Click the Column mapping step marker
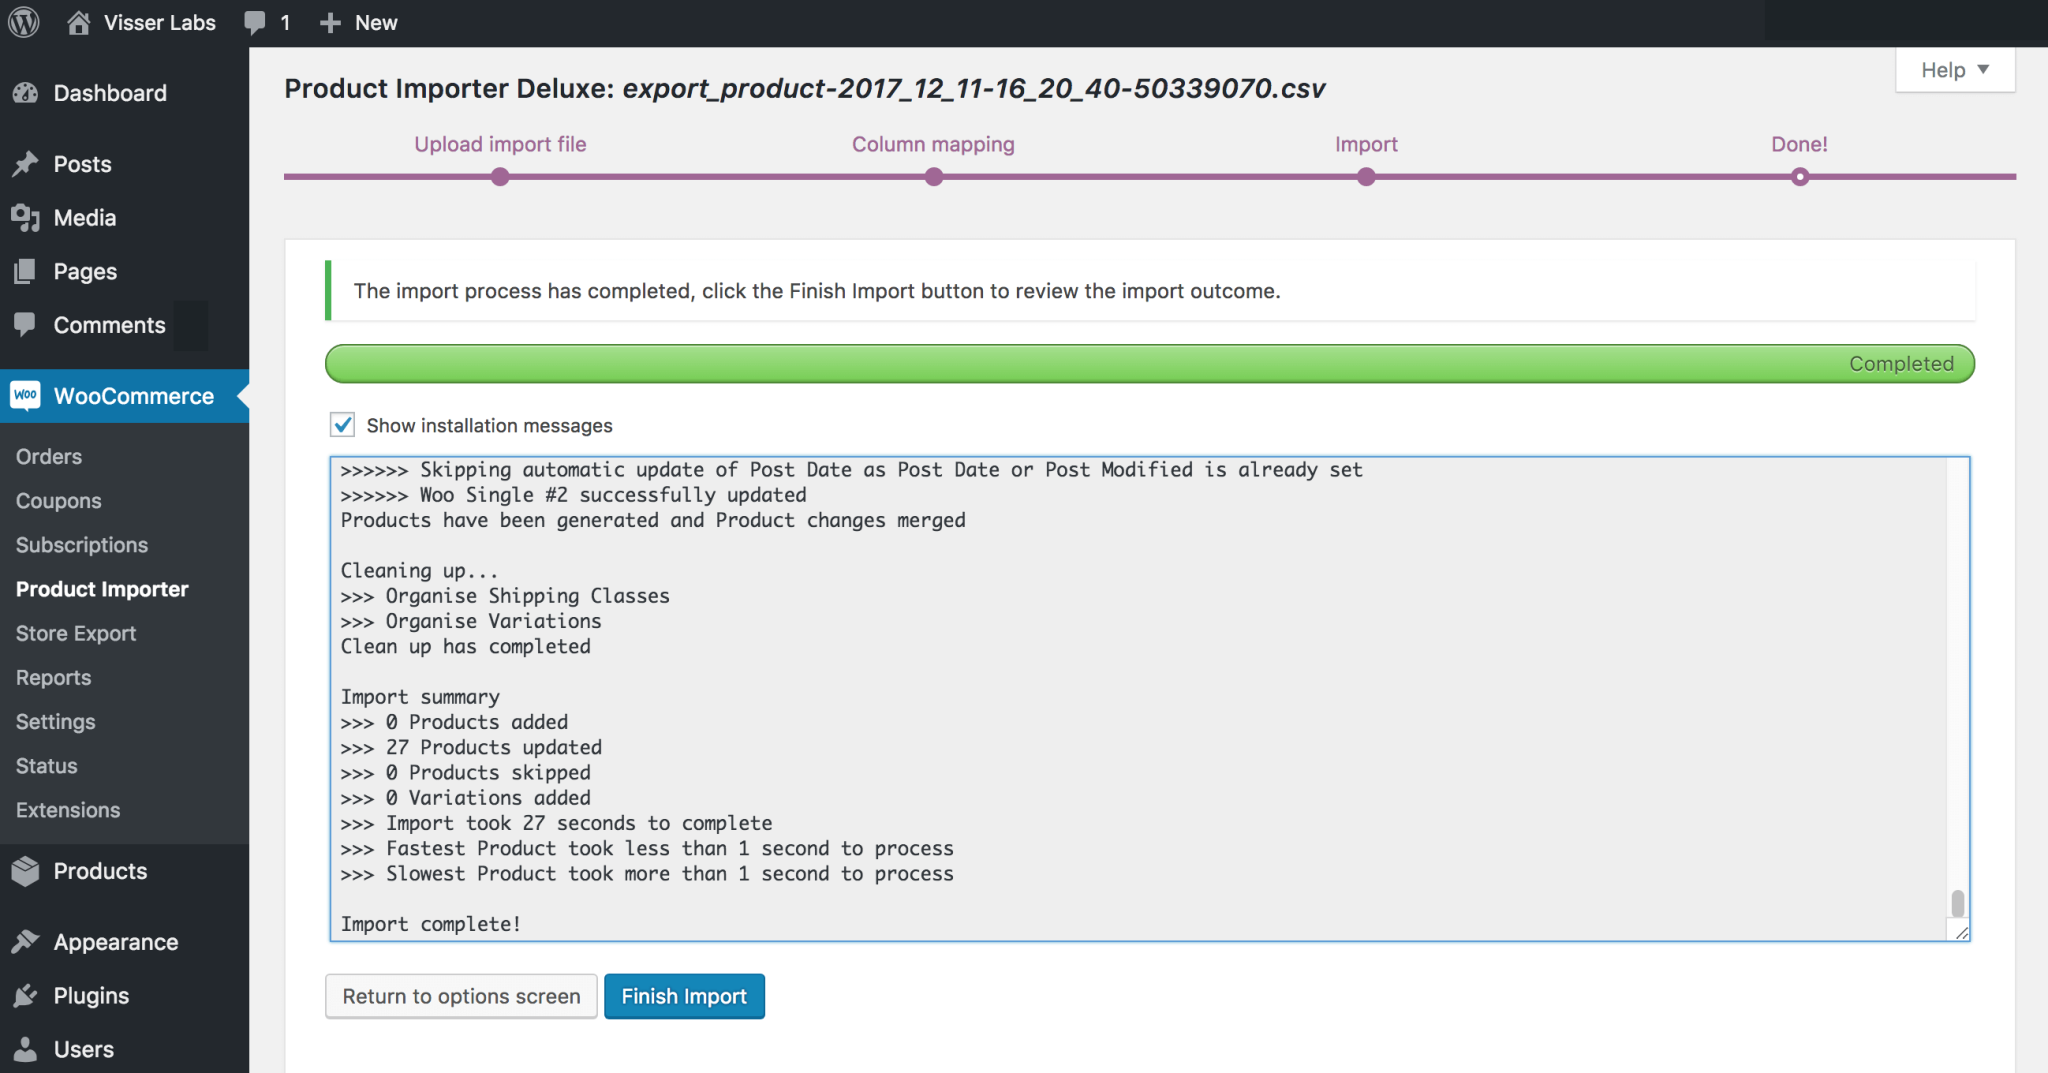Image resolution: width=2048 pixels, height=1073 pixels. tap(933, 177)
